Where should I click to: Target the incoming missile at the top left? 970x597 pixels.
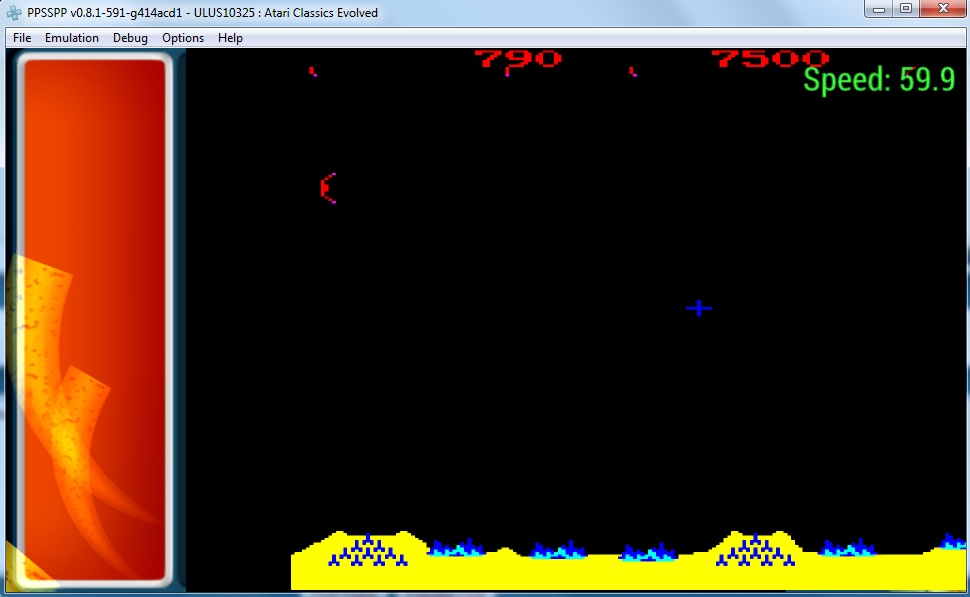[x=313, y=72]
